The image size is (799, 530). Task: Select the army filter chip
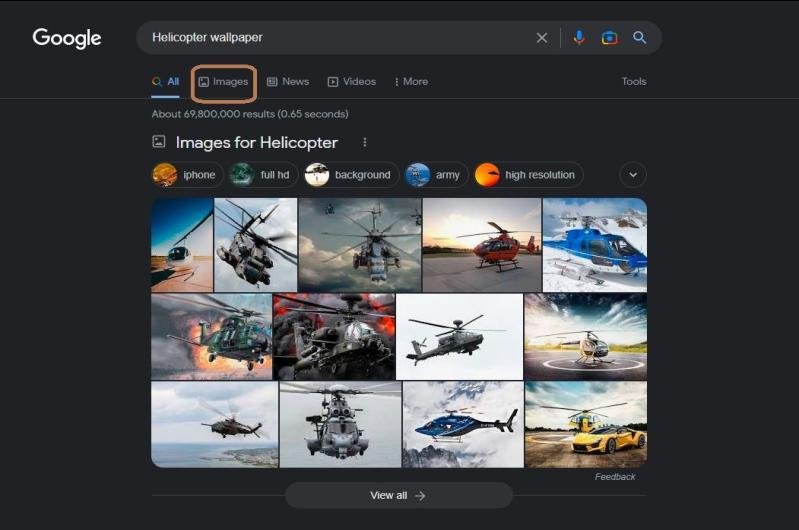(436, 175)
